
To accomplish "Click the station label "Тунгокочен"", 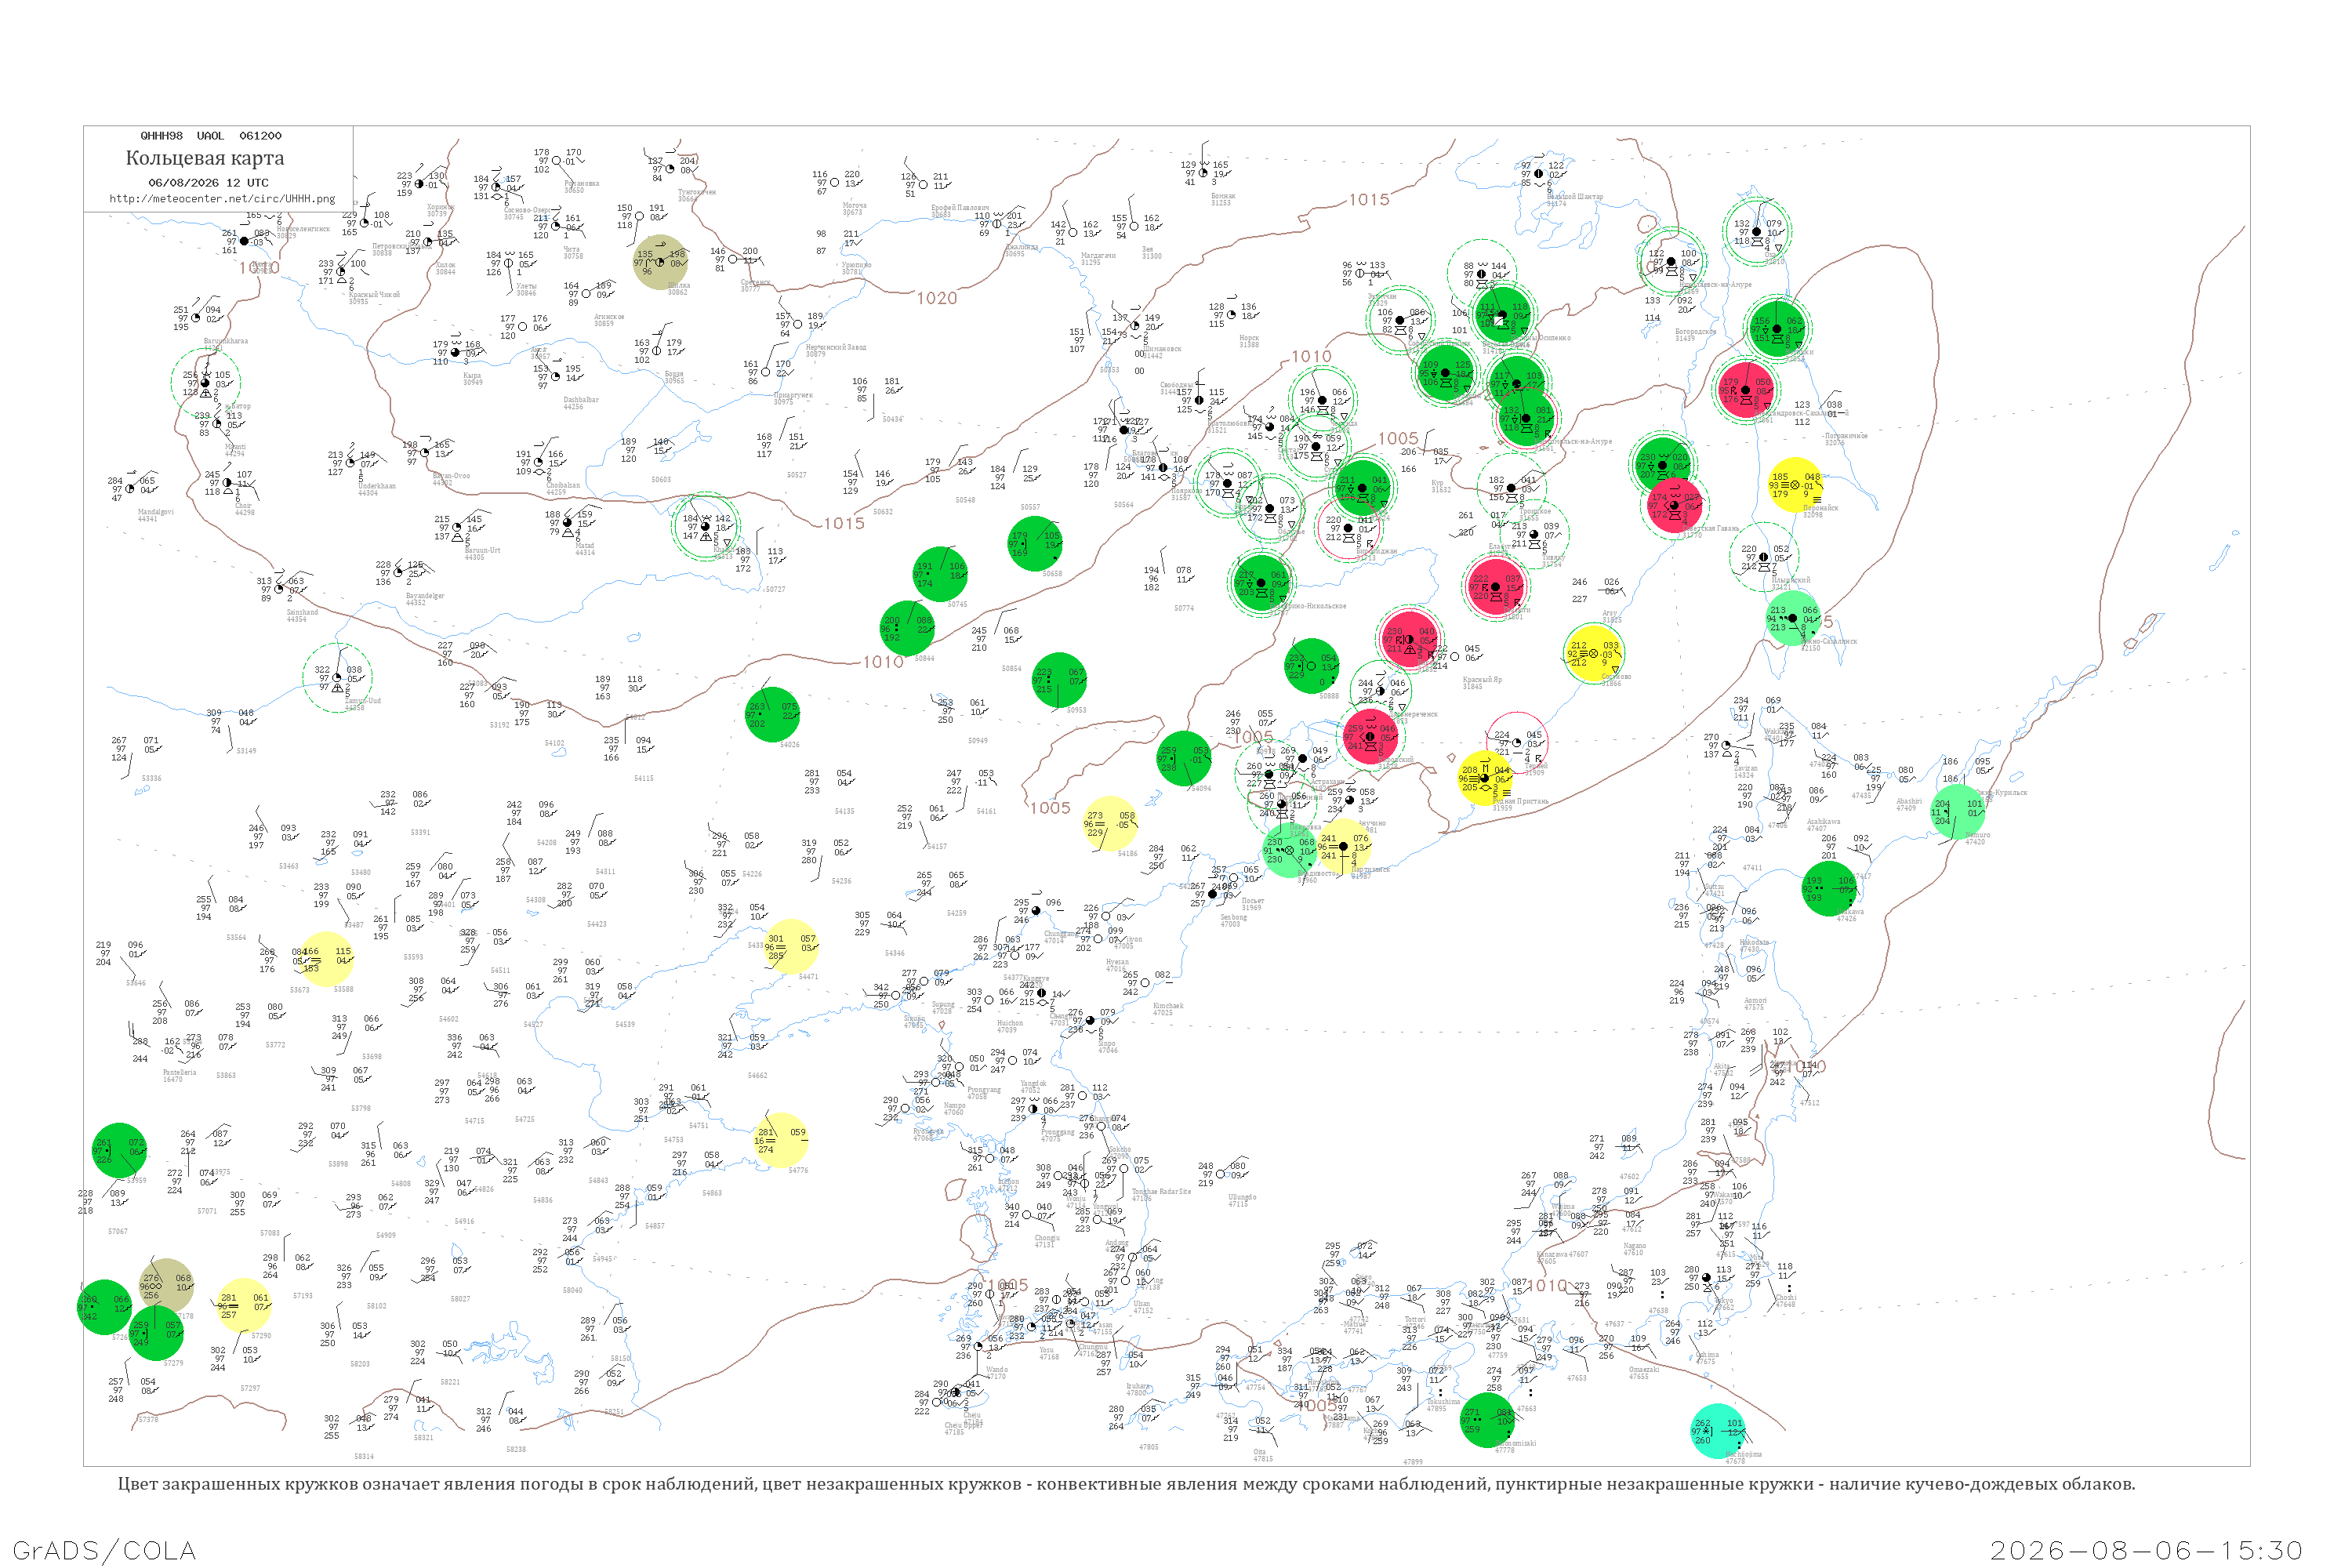I will [x=697, y=193].
